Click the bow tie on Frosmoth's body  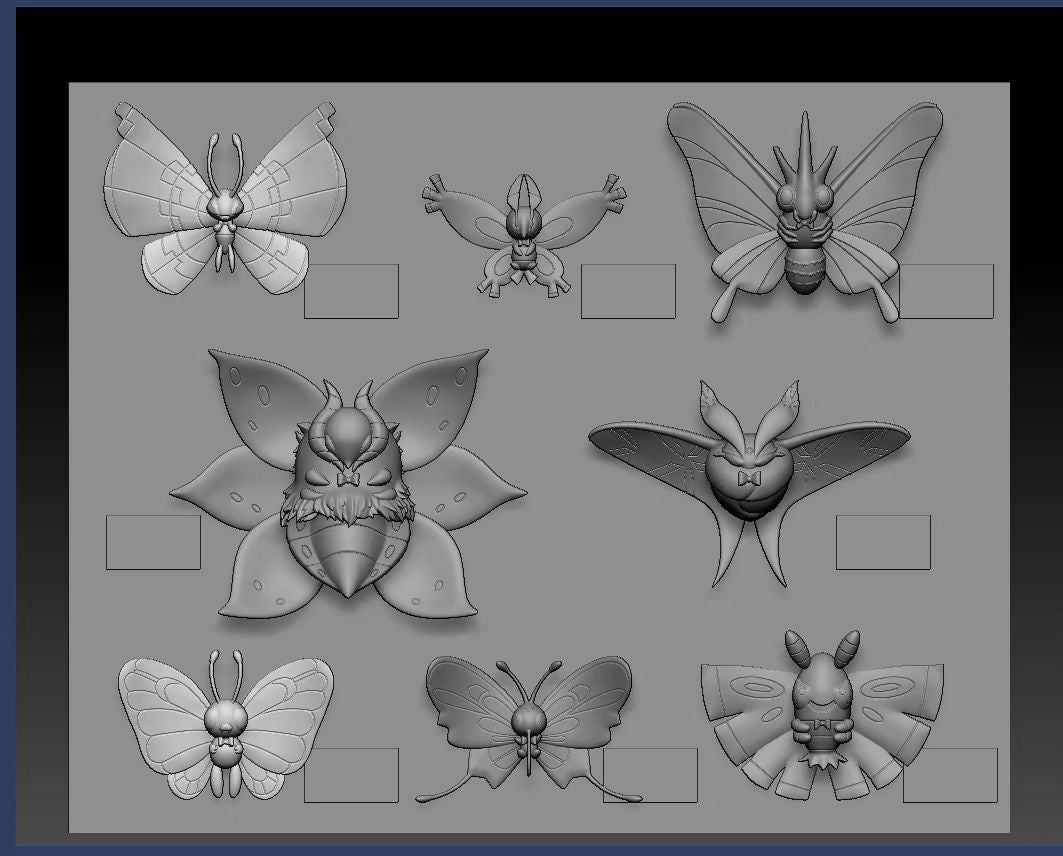point(747,479)
